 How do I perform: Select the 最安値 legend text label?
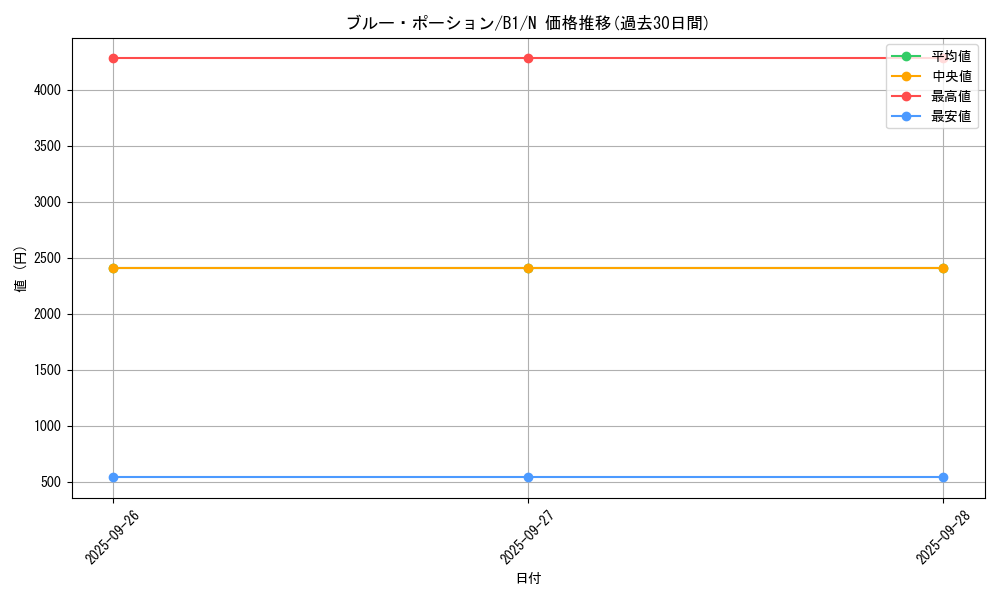(951, 116)
